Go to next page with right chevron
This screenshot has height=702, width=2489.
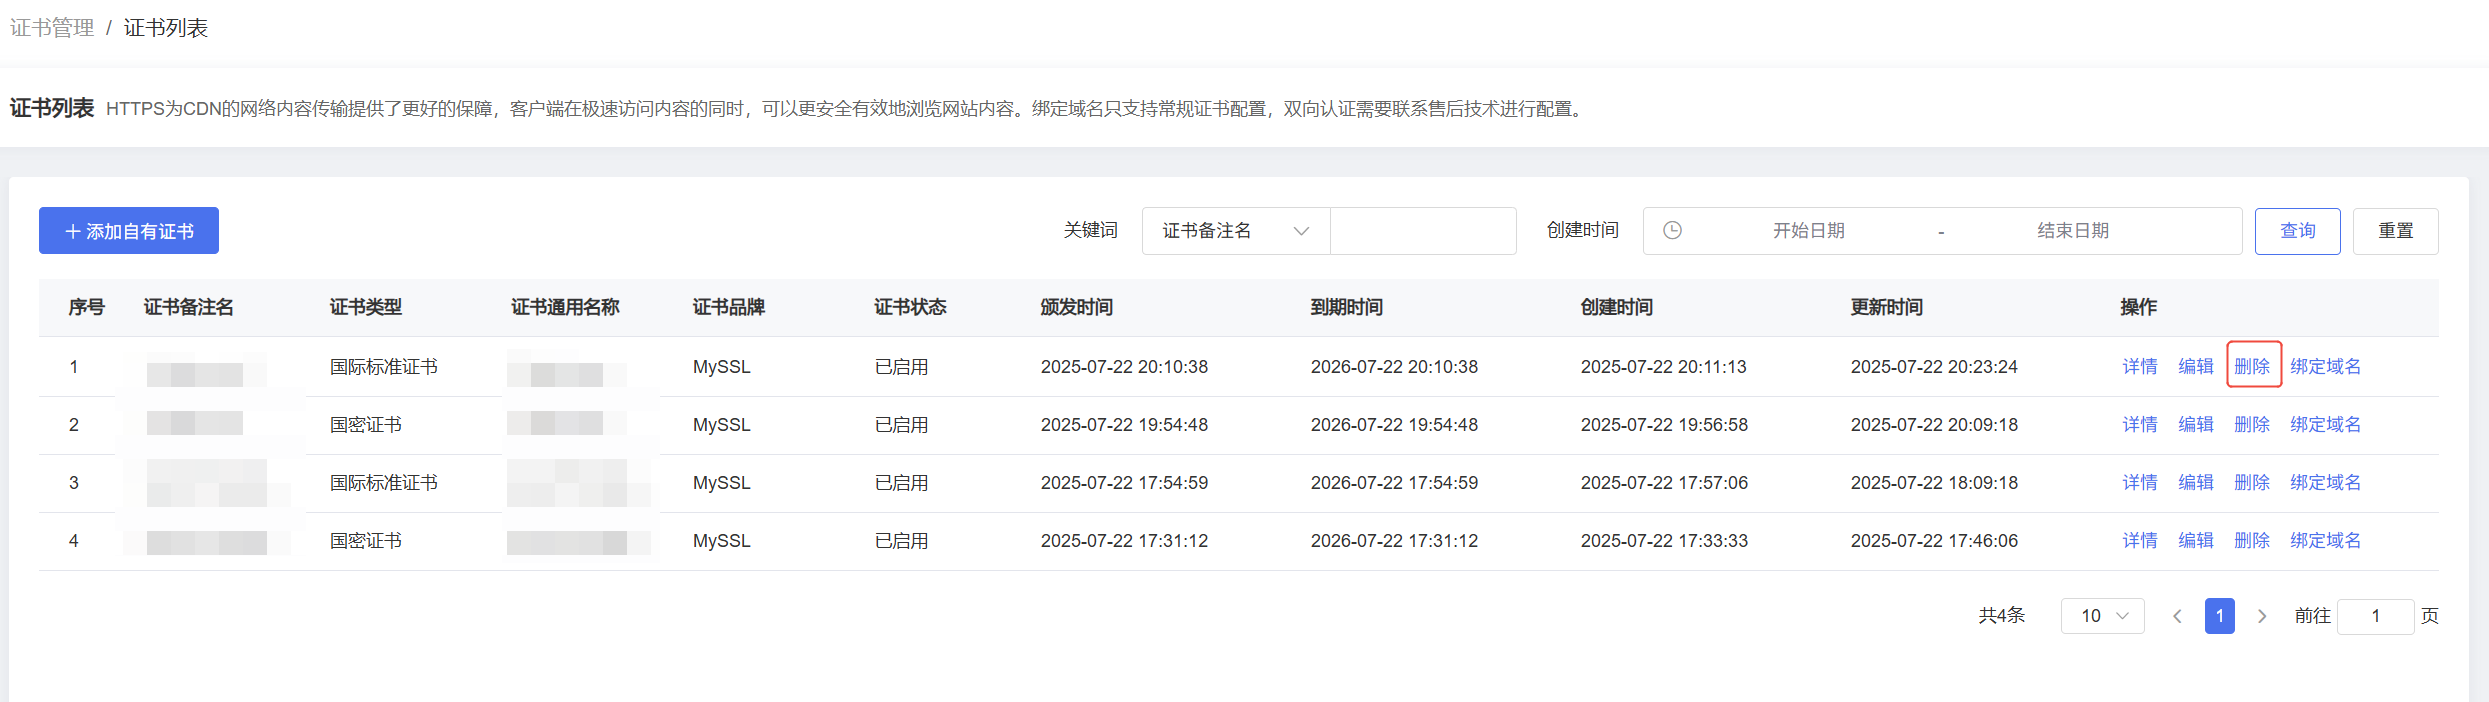(2262, 616)
